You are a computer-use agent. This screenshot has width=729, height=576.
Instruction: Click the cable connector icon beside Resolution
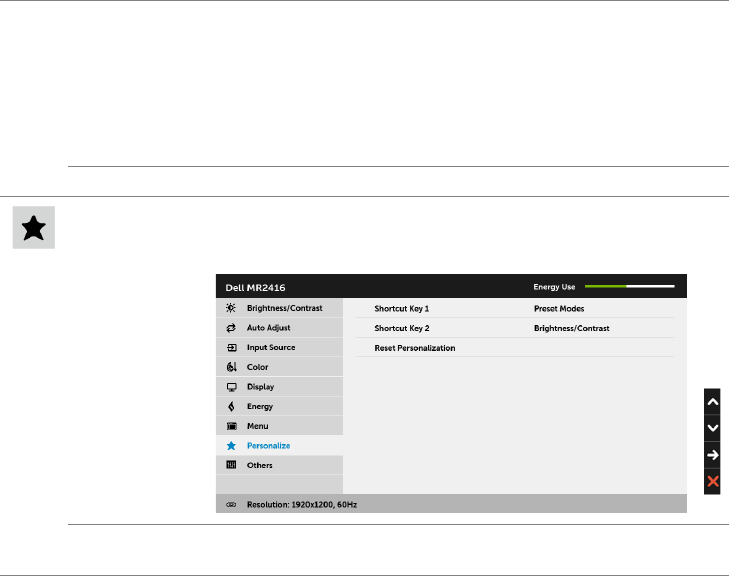[x=231, y=504]
